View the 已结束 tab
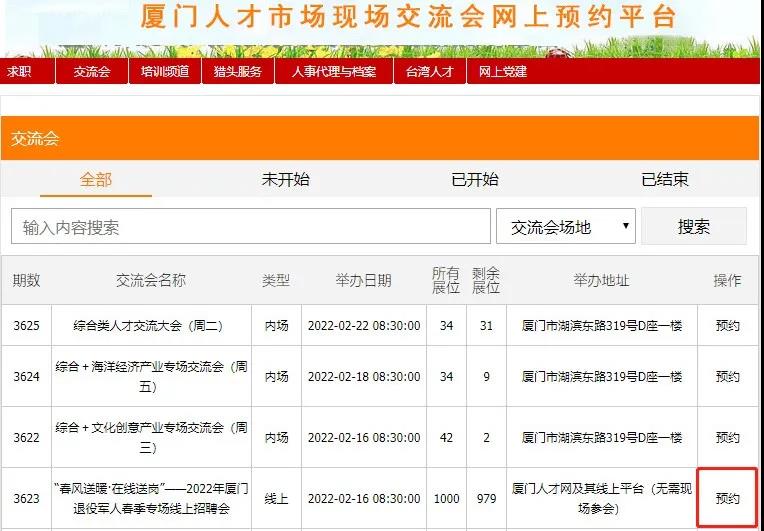Viewport: 764px width, 531px height. point(664,180)
